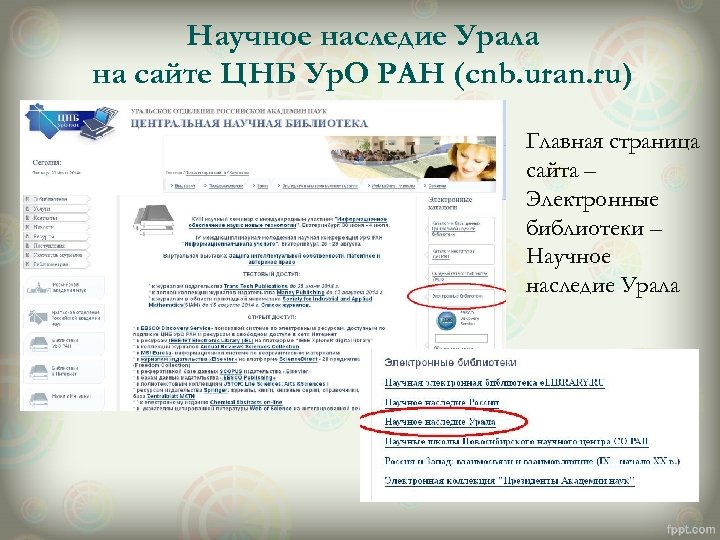The width and height of the screenshot is (720, 540).
Task: Open the 'Trans Tech Publications' link
Action: click(x=255, y=286)
